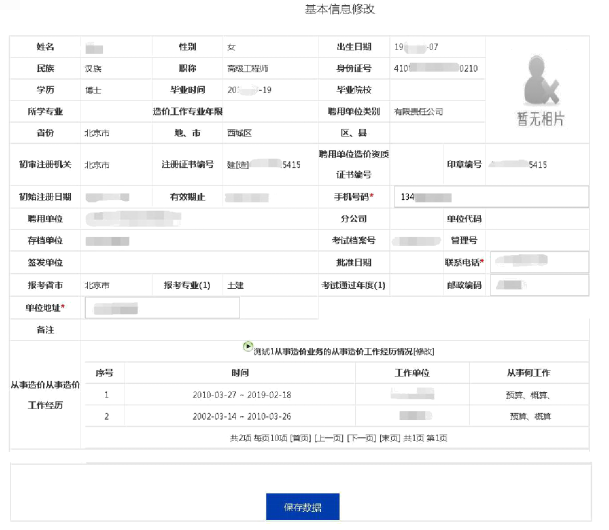Click the 预算、概算 cell in row 1
Viewport: 609px width, 530px height.
click(528, 395)
